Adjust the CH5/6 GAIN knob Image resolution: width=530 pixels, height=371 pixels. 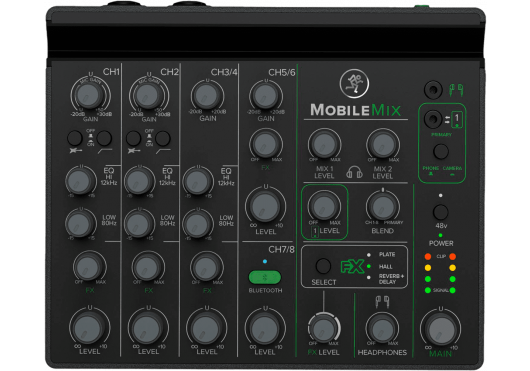266,96
